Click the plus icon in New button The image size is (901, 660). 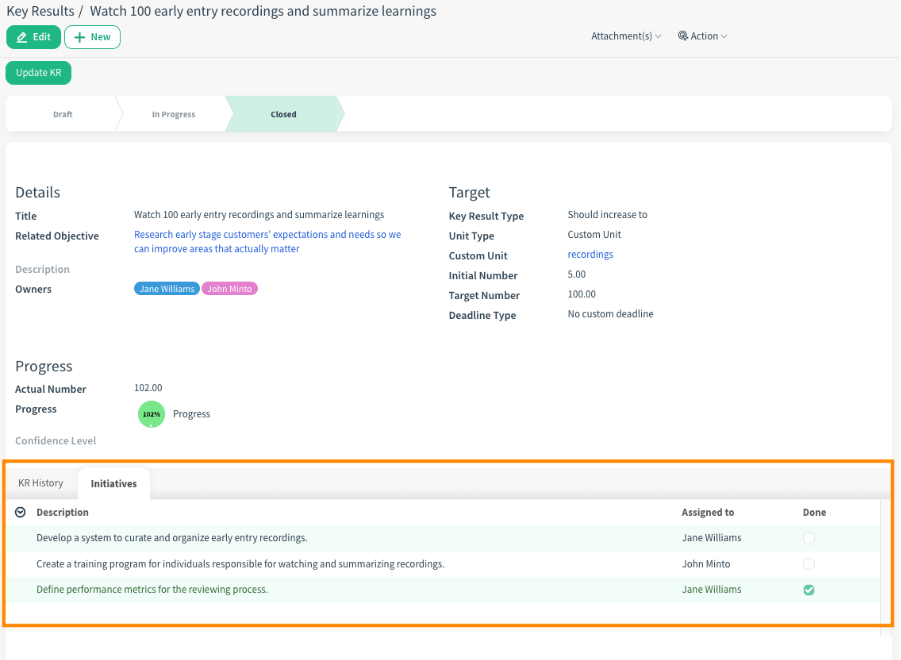(x=80, y=37)
